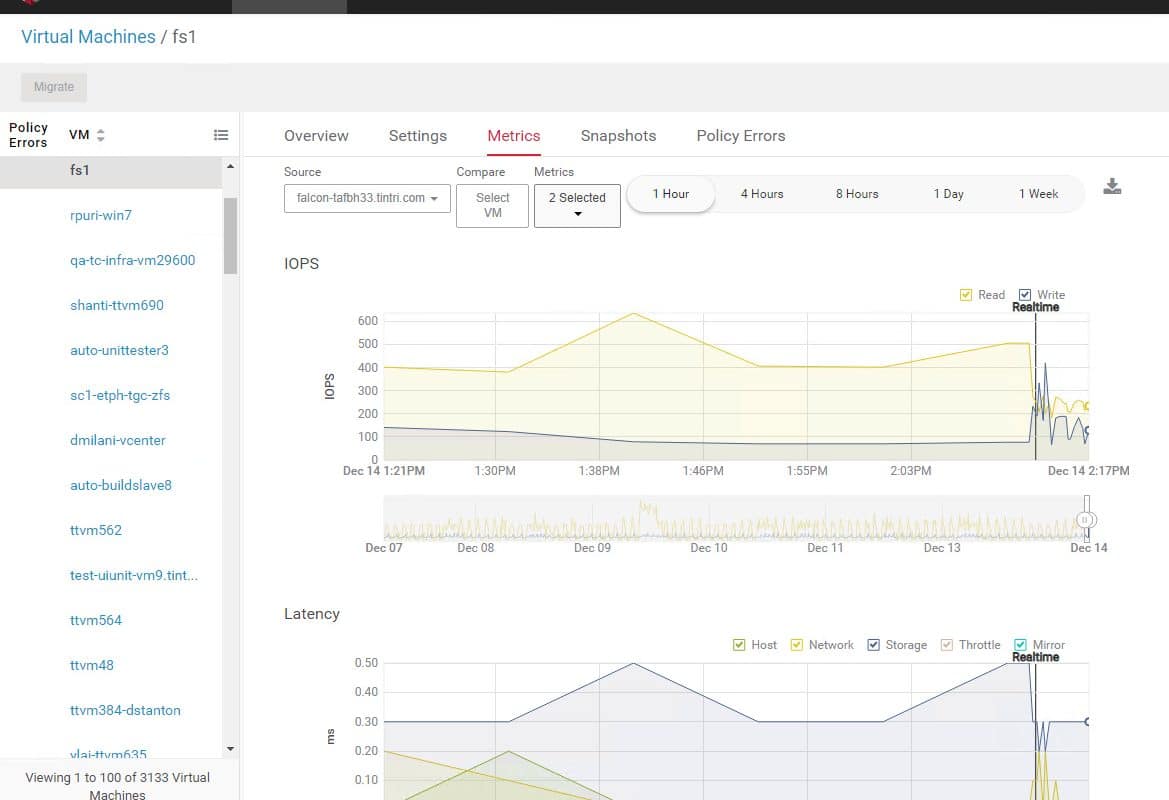
Task: Open the VM list columns menu icon
Action: click(x=221, y=135)
